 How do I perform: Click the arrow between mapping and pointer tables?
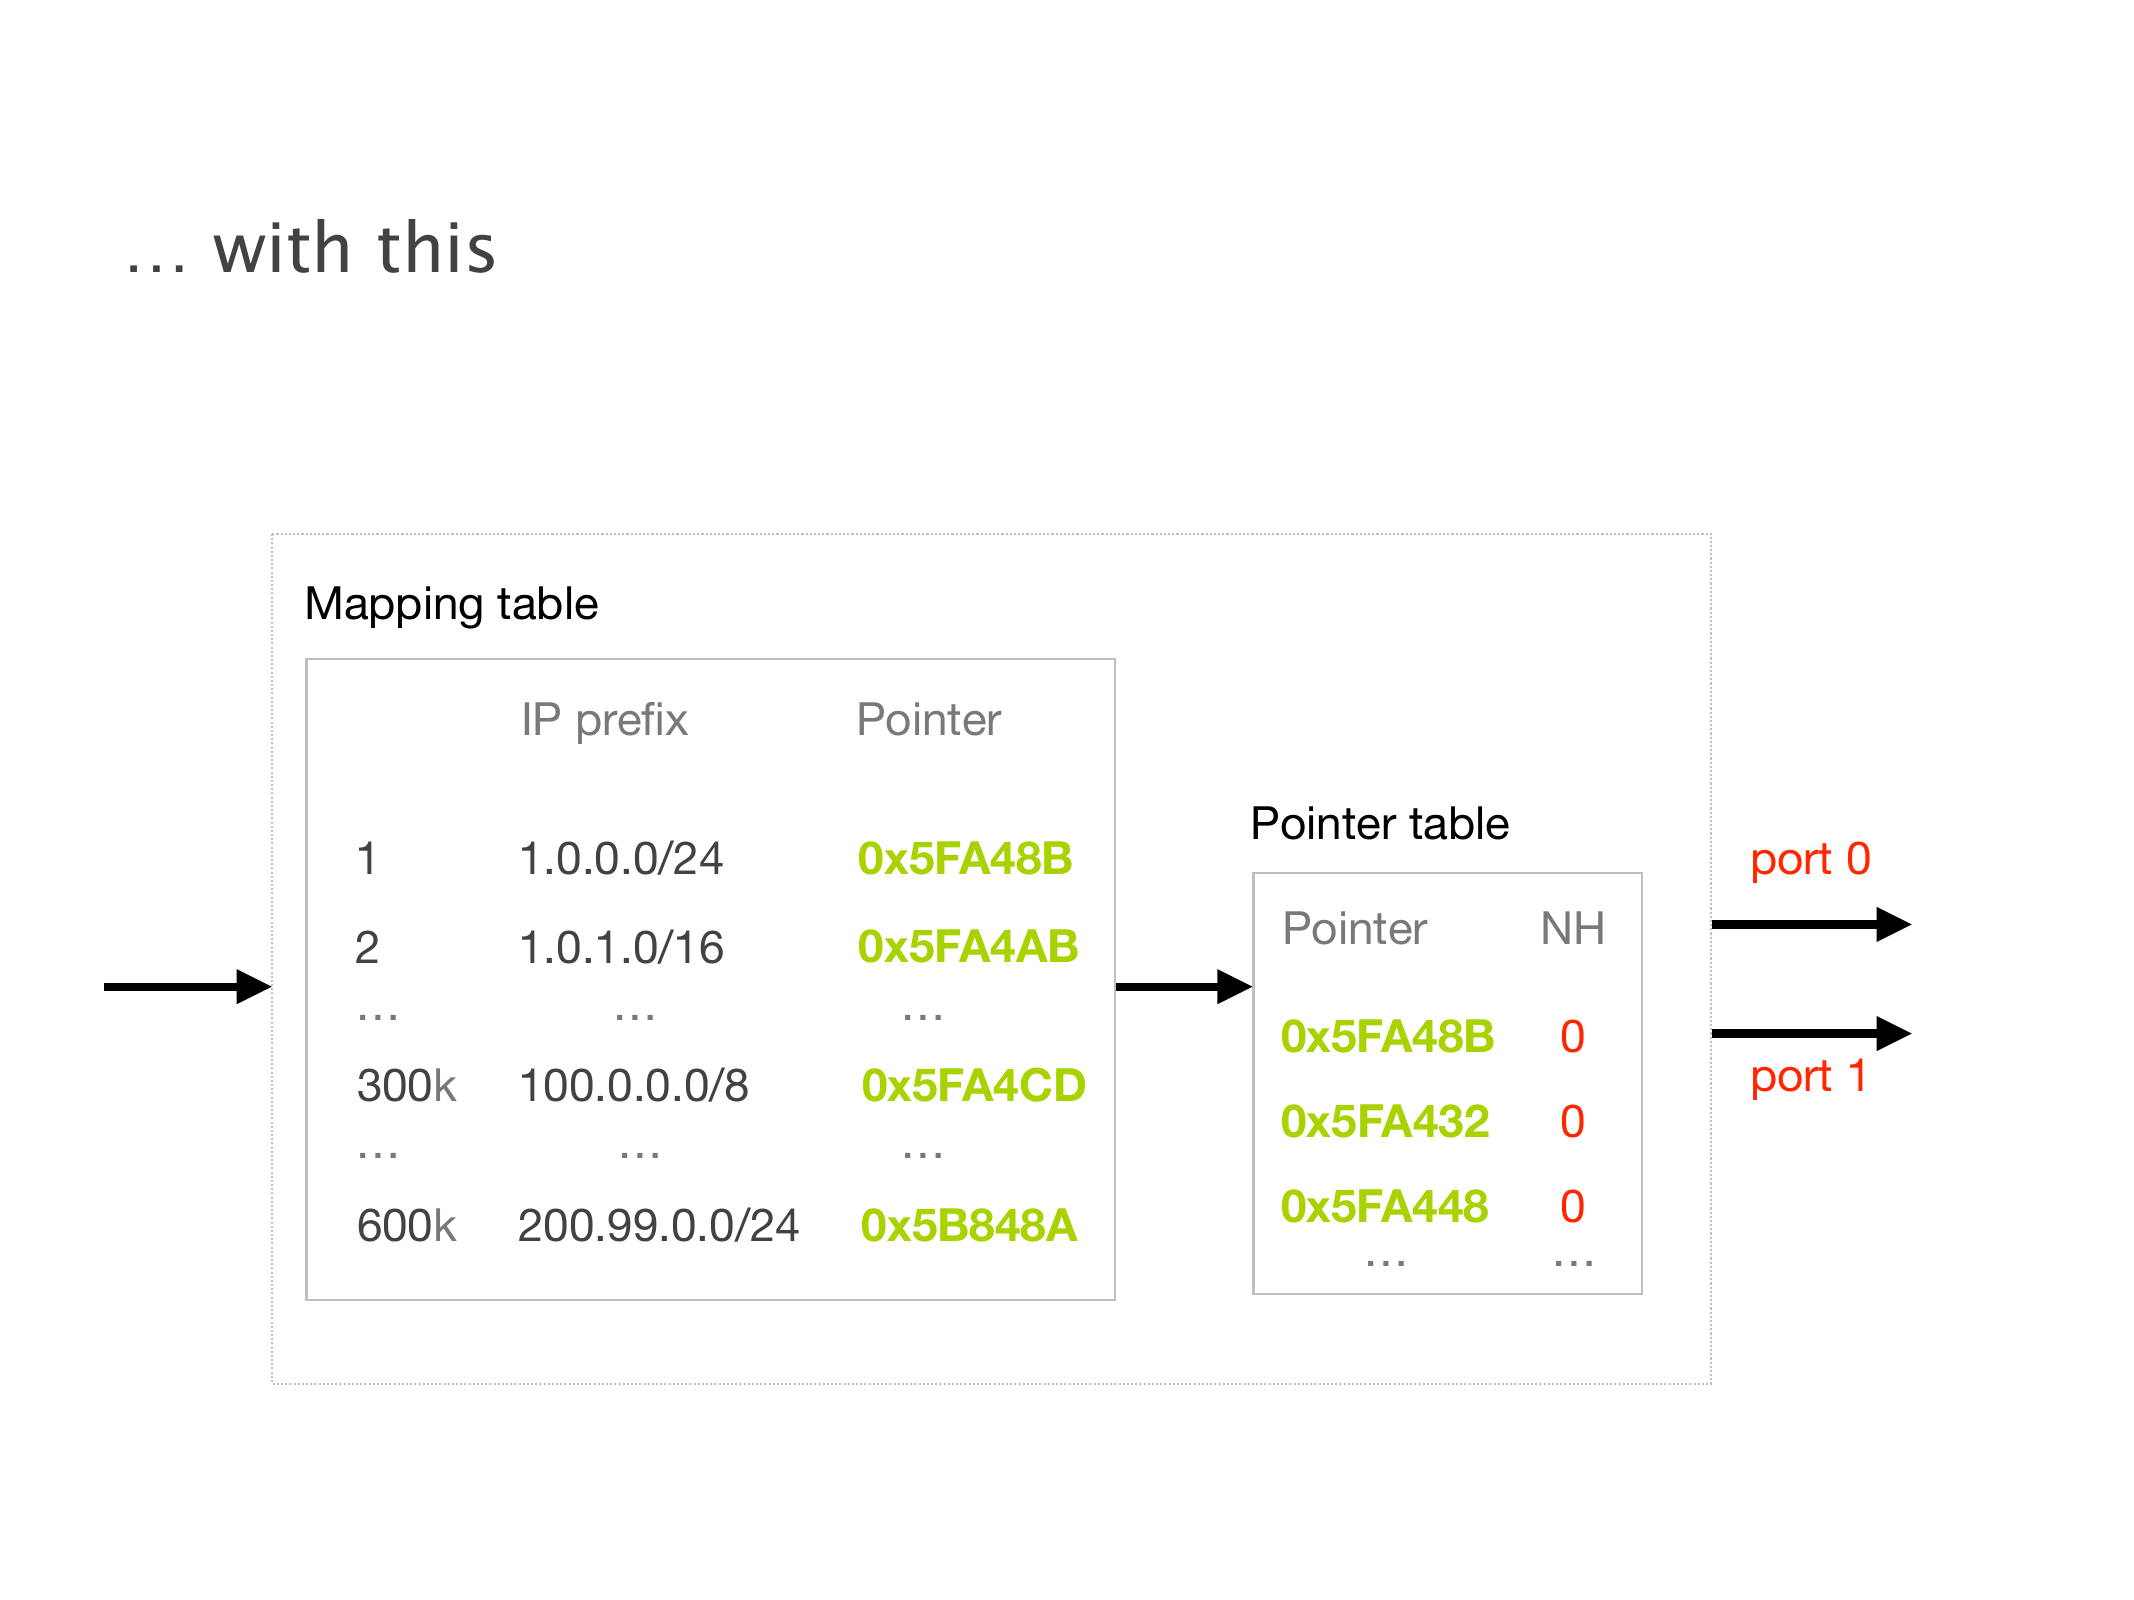point(1182,986)
